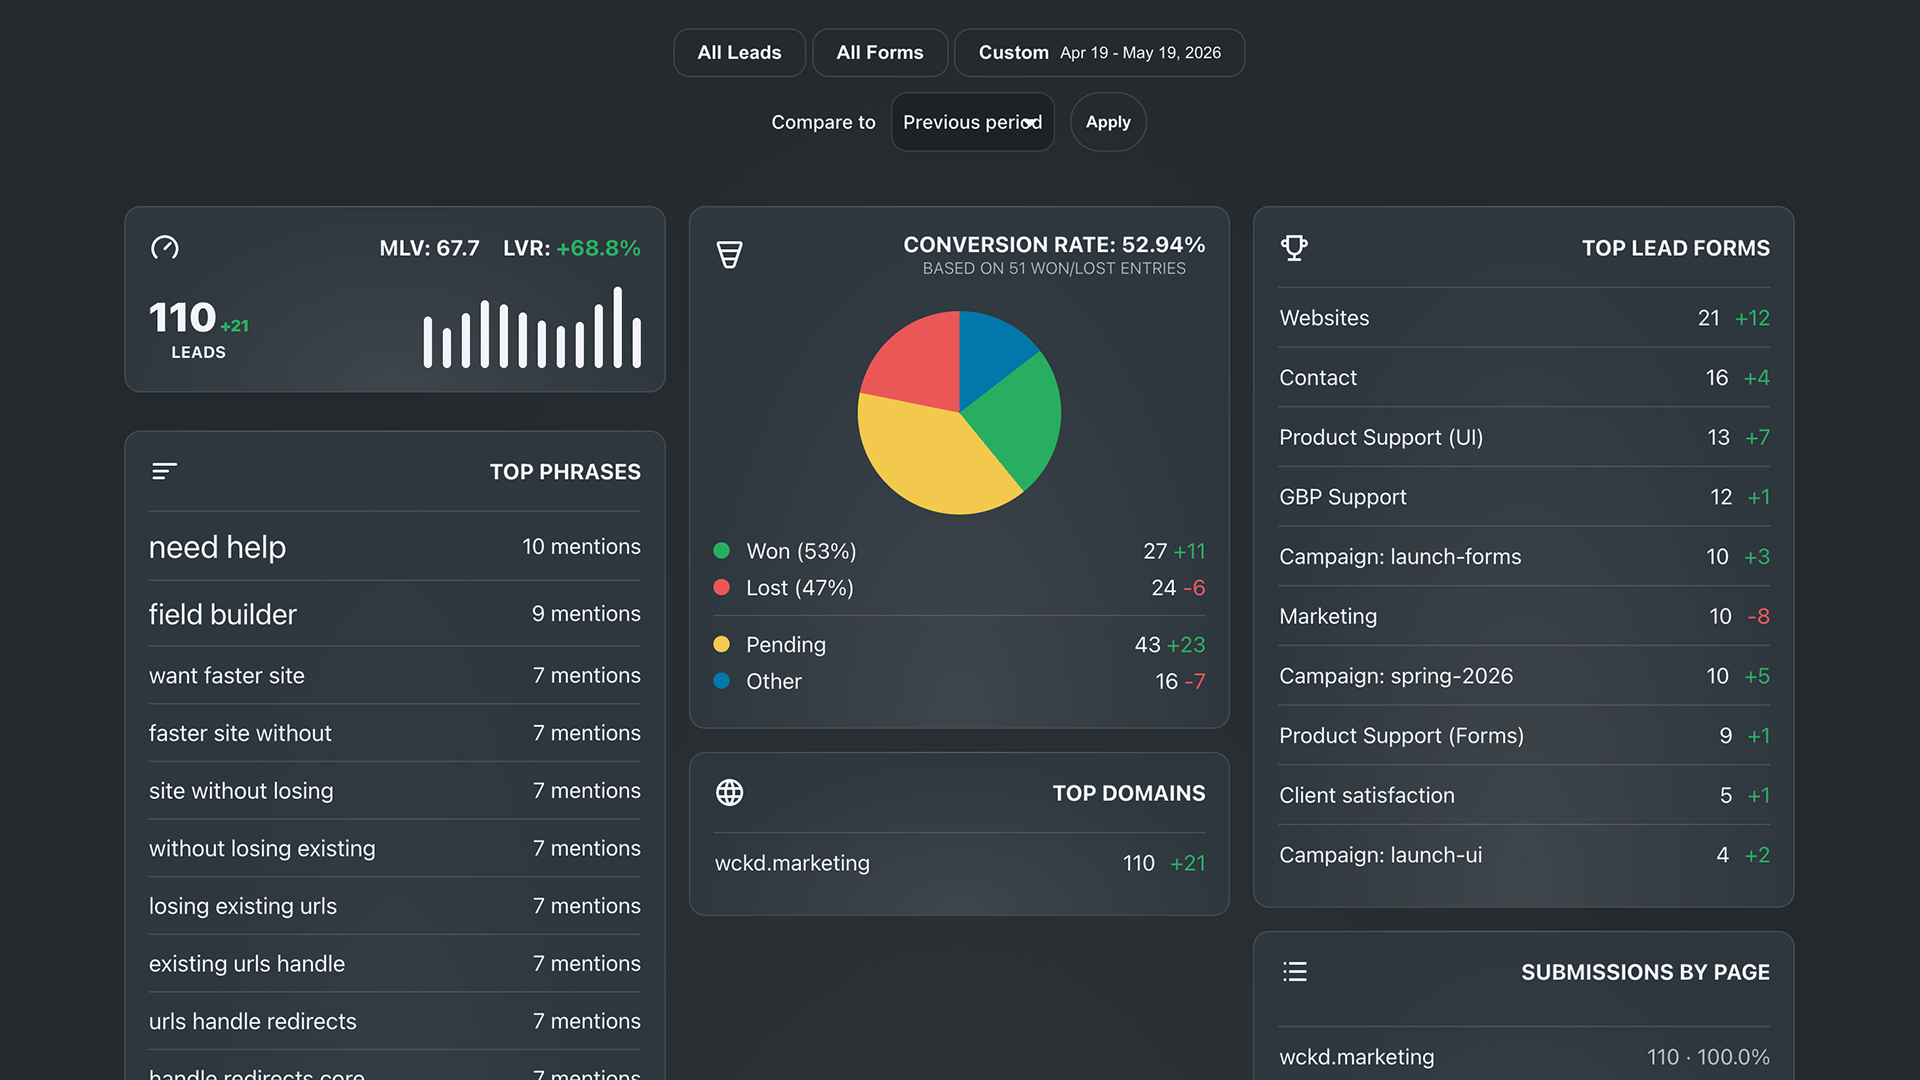Viewport: 1920px width, 1080px height.
Task: Click the Top Lead Forms heading
Action: [1675, 248]
